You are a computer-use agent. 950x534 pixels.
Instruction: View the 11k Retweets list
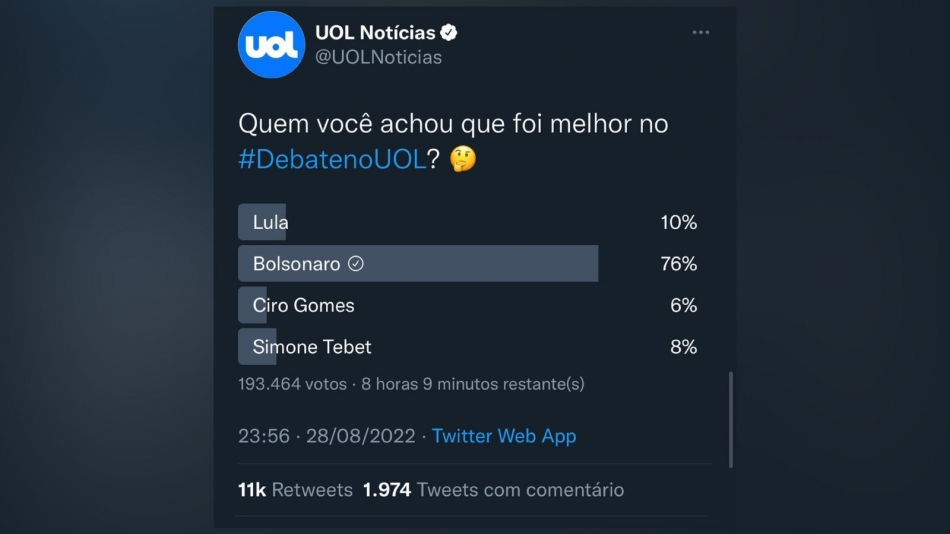coord(295,490)
